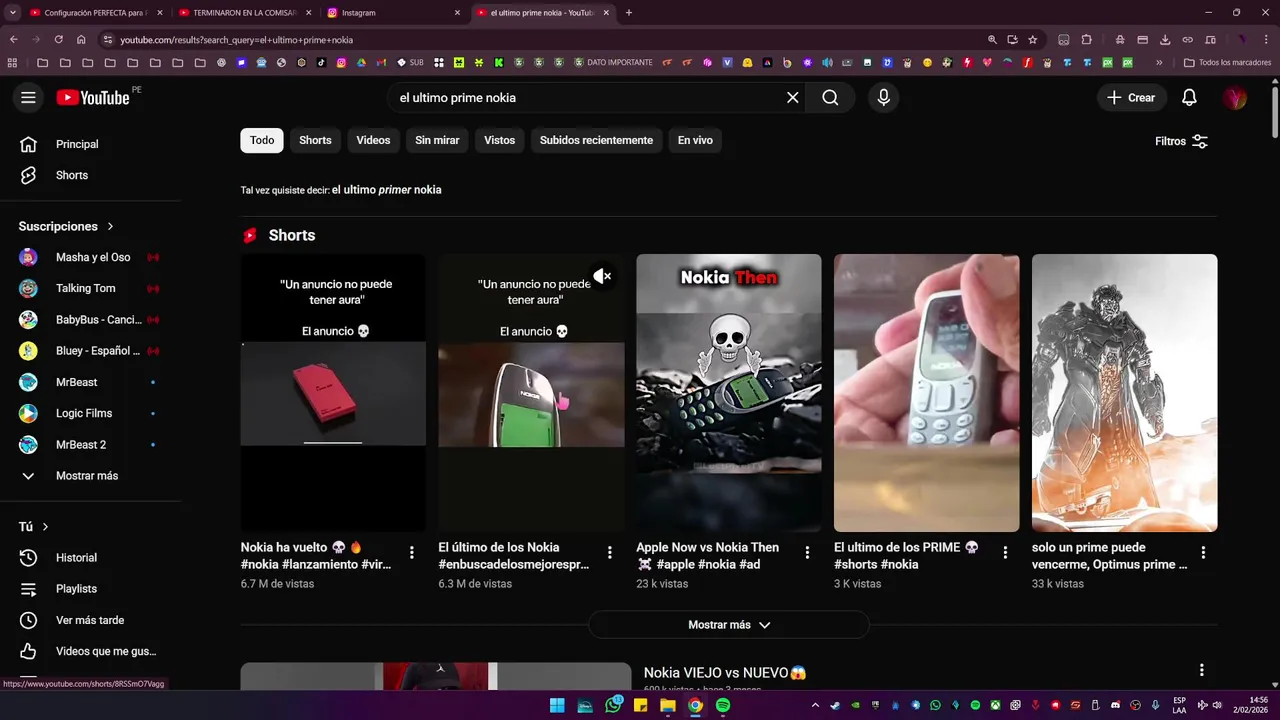This screenshot has height=720, width=1280.
Task: Click the Crear button
Action: coord(1131,98)
